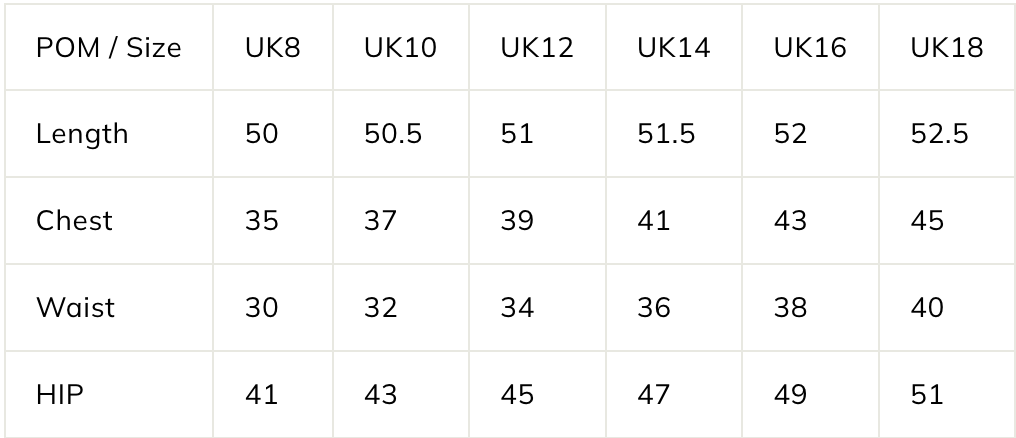Click the HIP value 41

tap(262, 395)
